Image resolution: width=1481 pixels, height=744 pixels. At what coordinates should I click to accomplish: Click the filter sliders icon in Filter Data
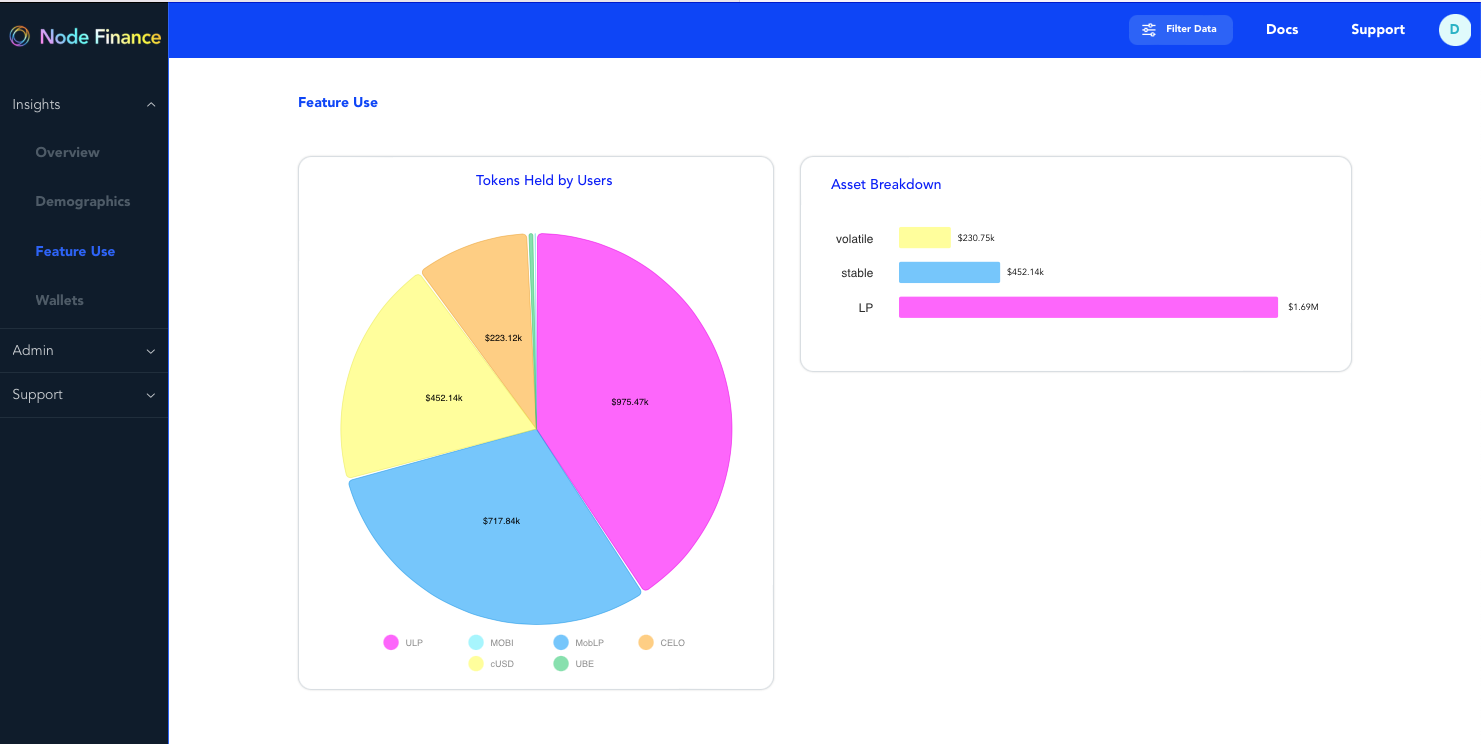pos(1149,30)
